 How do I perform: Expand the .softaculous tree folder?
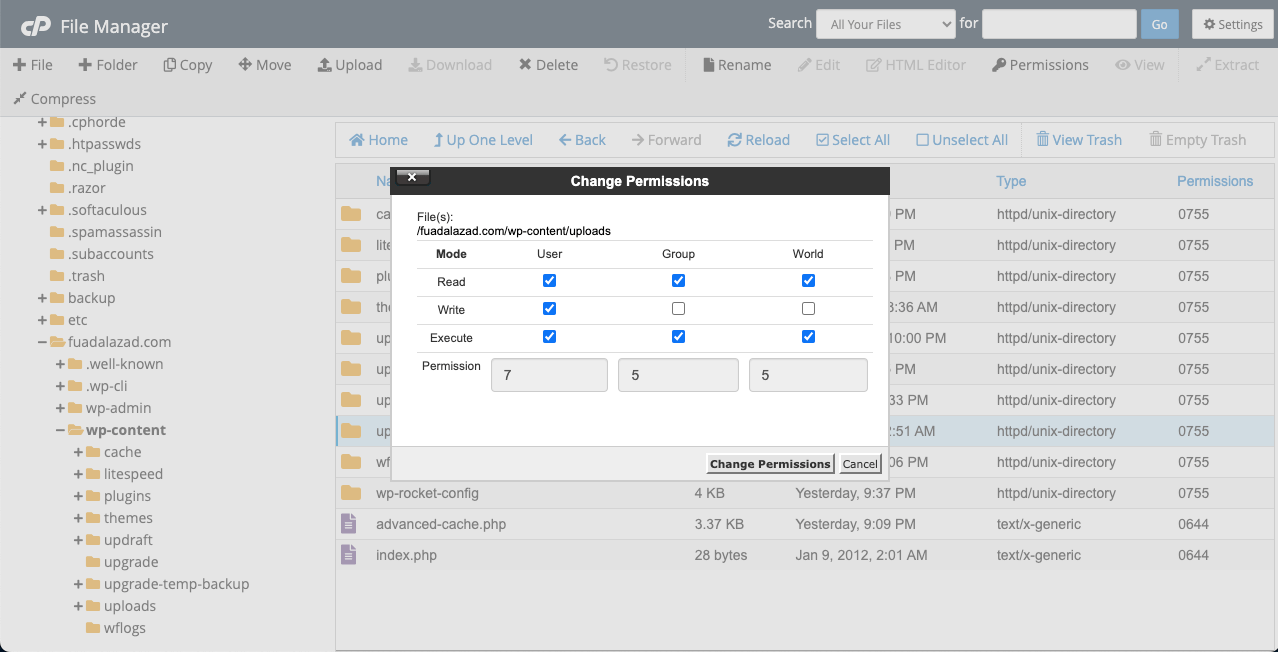coord(42,210)
